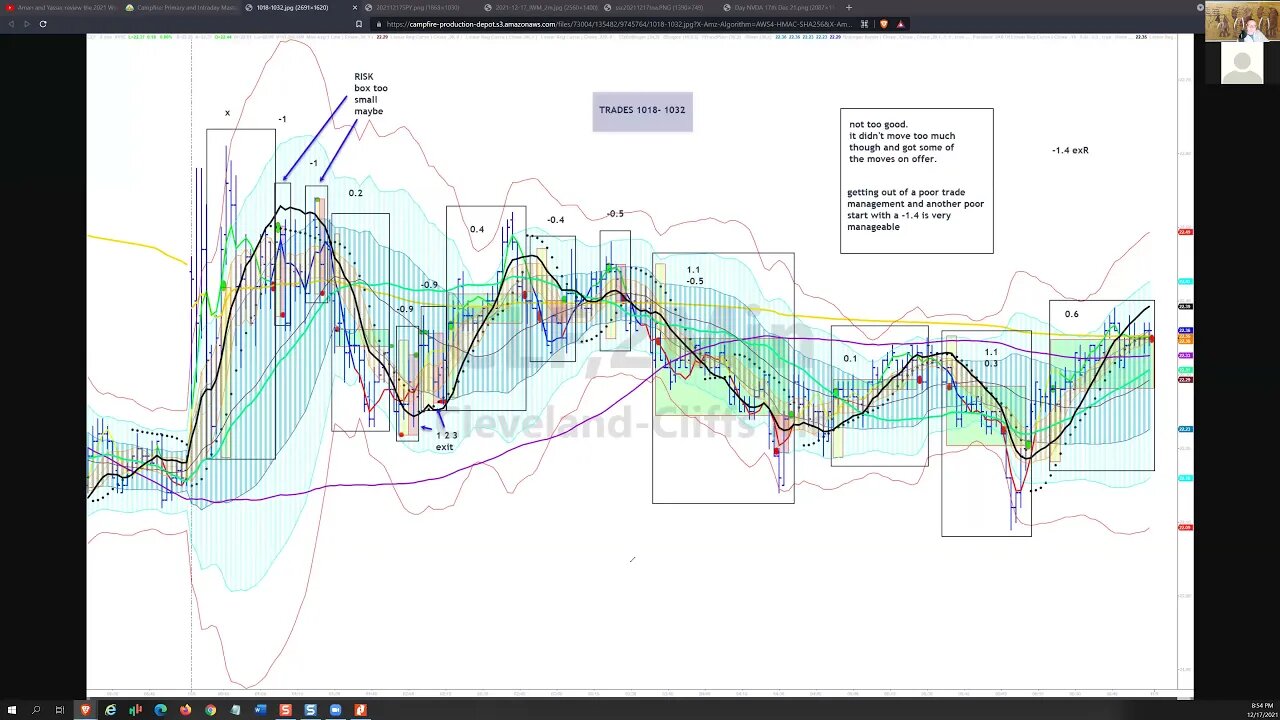Select Brave browser in the taskbar

[x=85, y=710]
